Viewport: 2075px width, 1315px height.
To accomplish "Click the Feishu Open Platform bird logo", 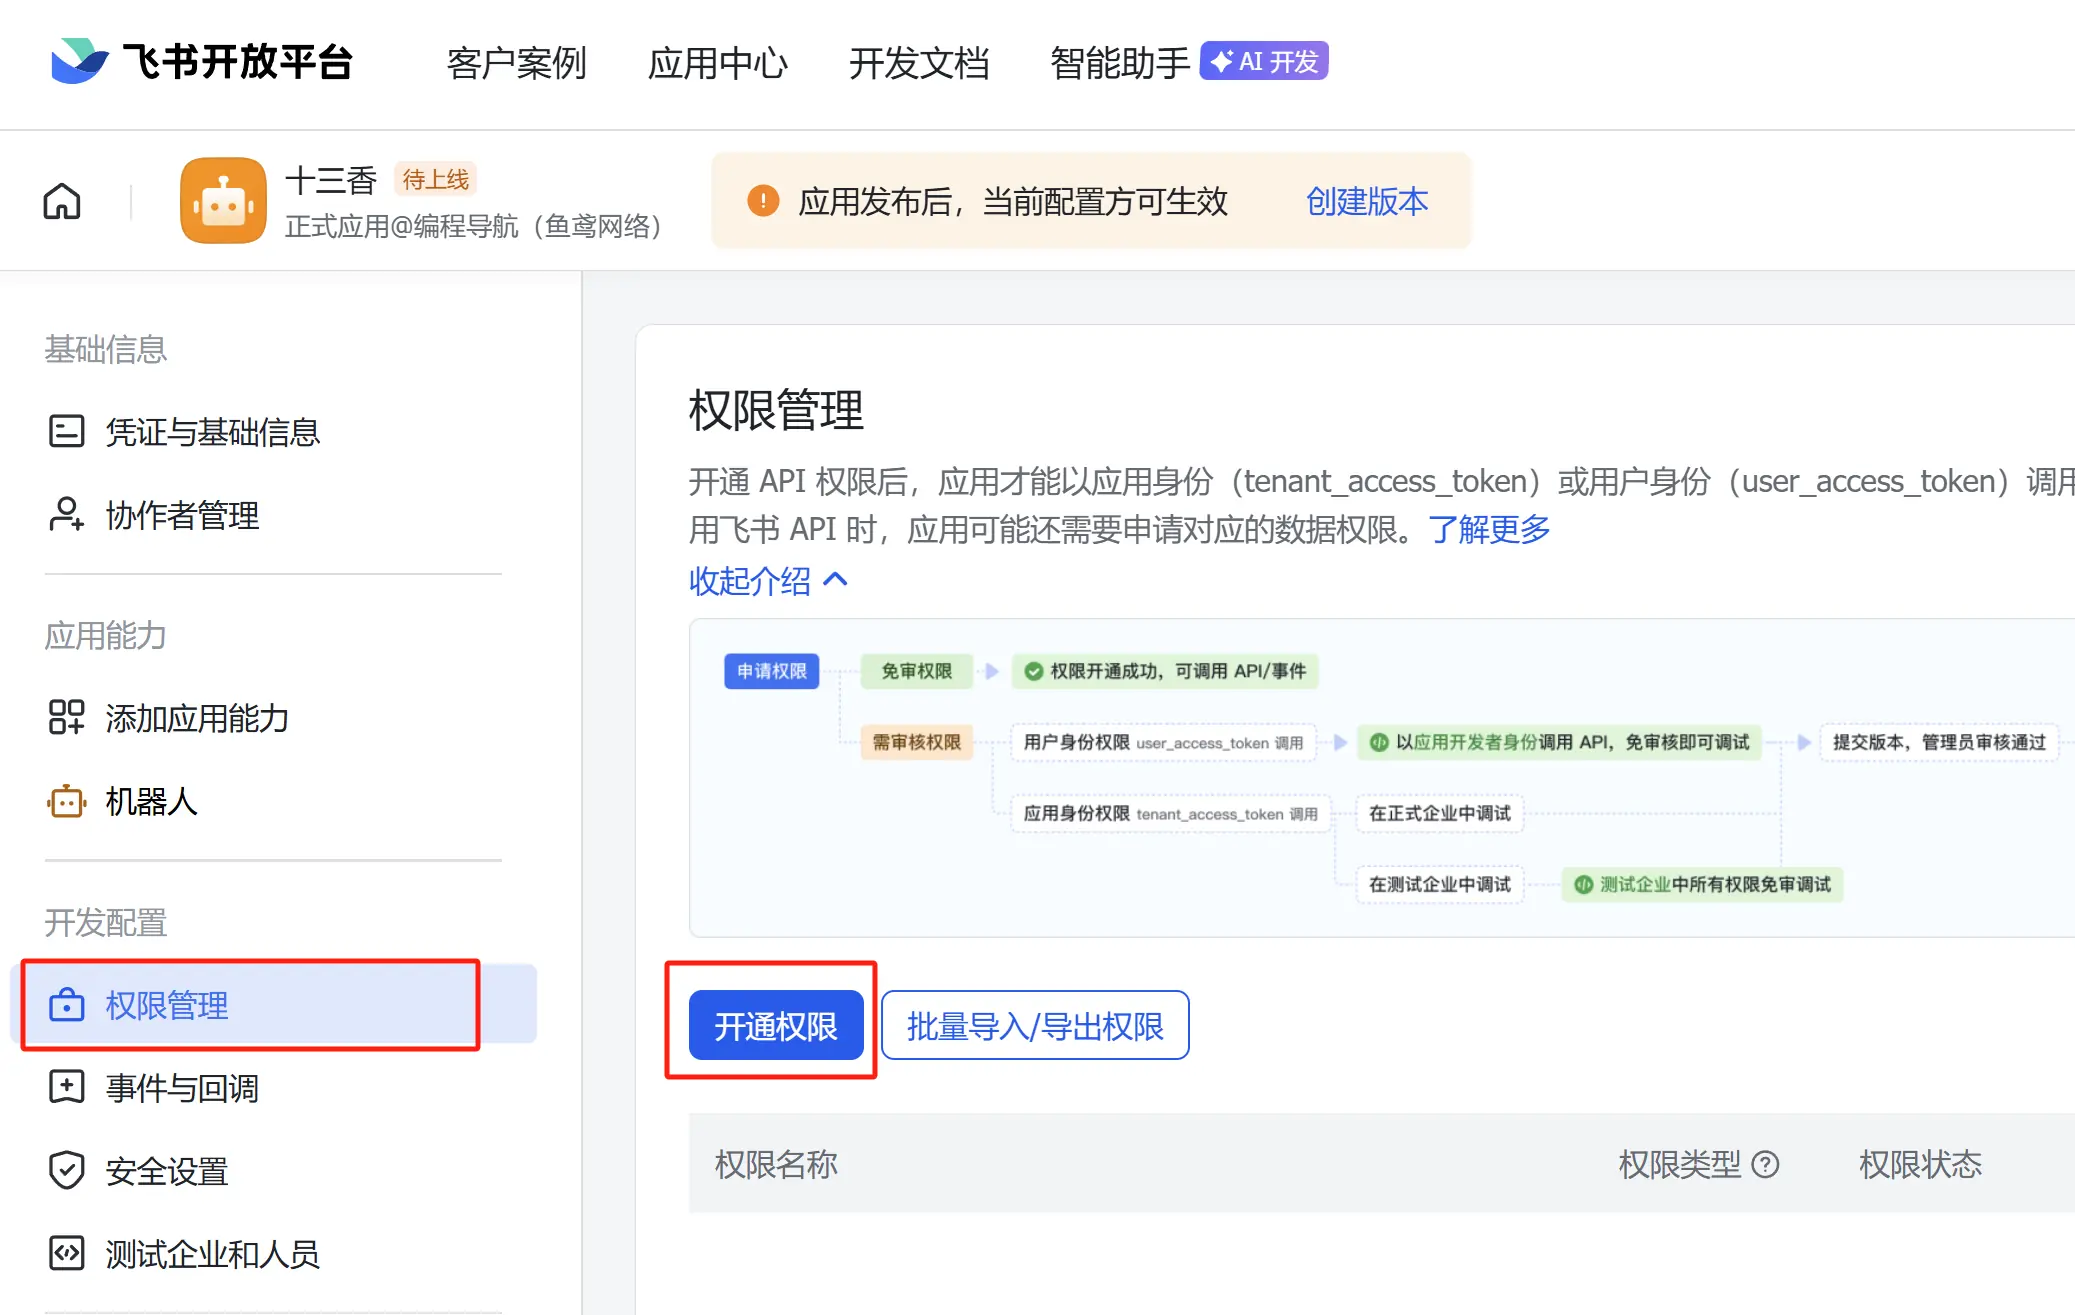I will [79, 61].
